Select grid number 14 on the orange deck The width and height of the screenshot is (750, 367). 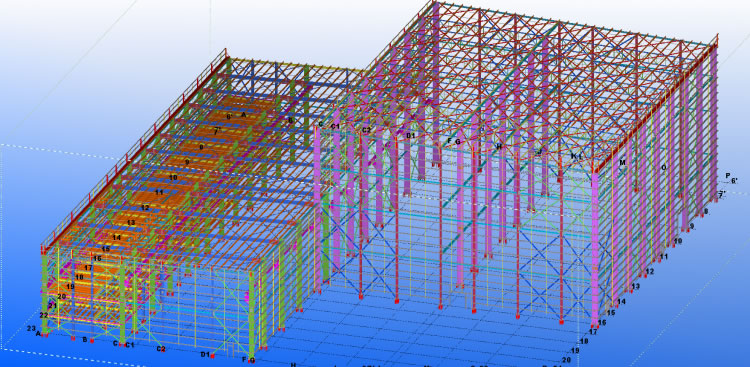pyautogui.click(x=117, y=237)
